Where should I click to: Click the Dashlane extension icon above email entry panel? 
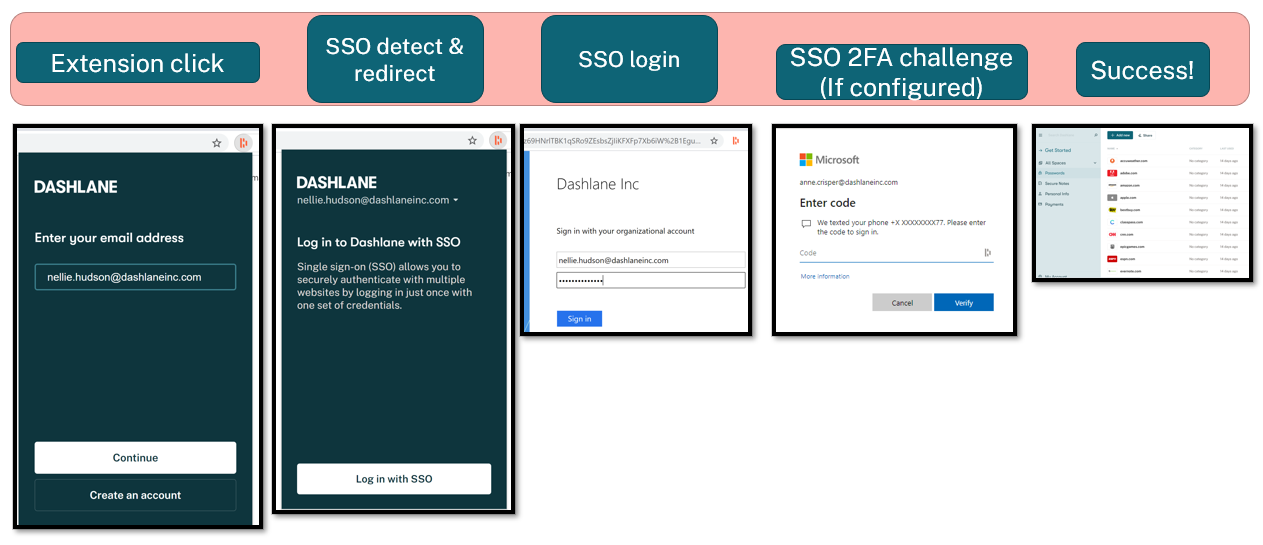(242, 142)
